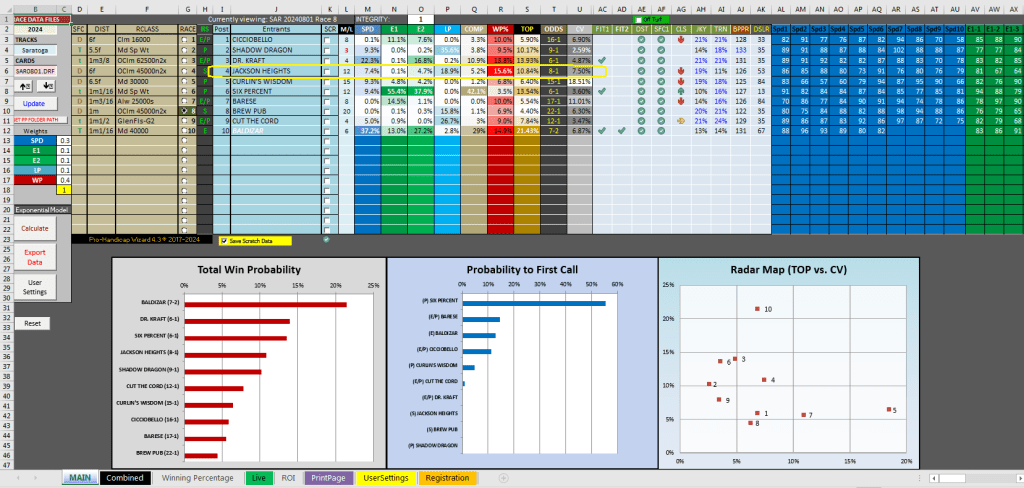Click the red Baldizar bar in Total Win Probability
The image size is (1024, 488).
[272, 305]
